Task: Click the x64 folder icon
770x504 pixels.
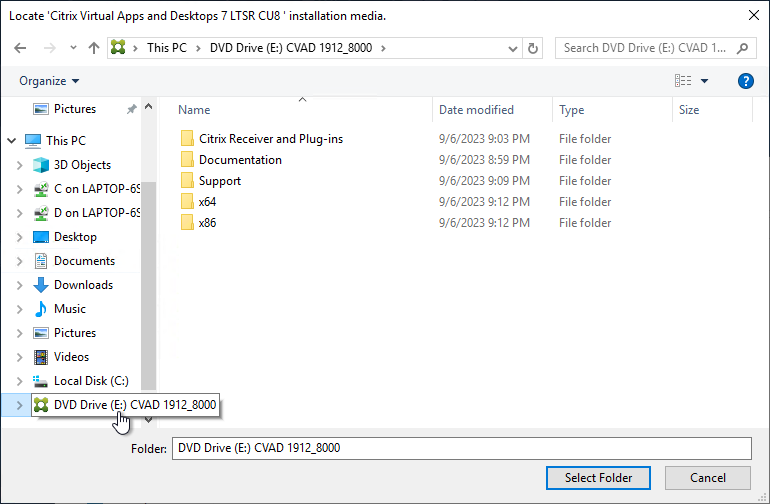Action: click(187, 202)
